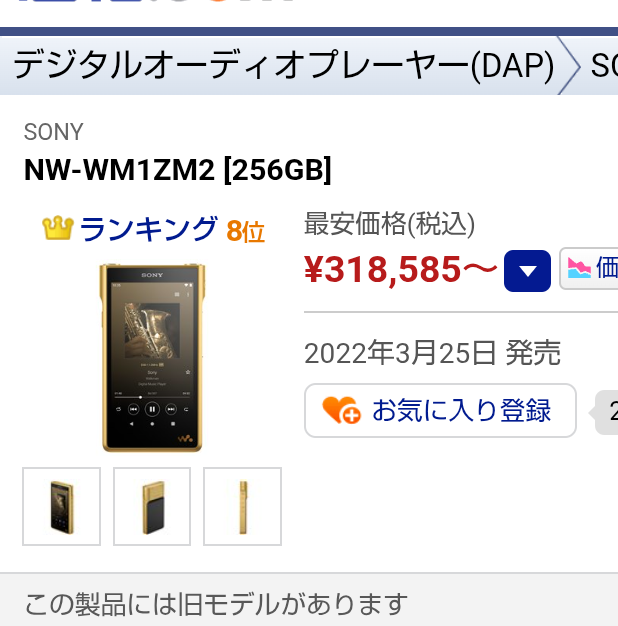Click the breadcrumb chevron after DAP

point(568,65)
